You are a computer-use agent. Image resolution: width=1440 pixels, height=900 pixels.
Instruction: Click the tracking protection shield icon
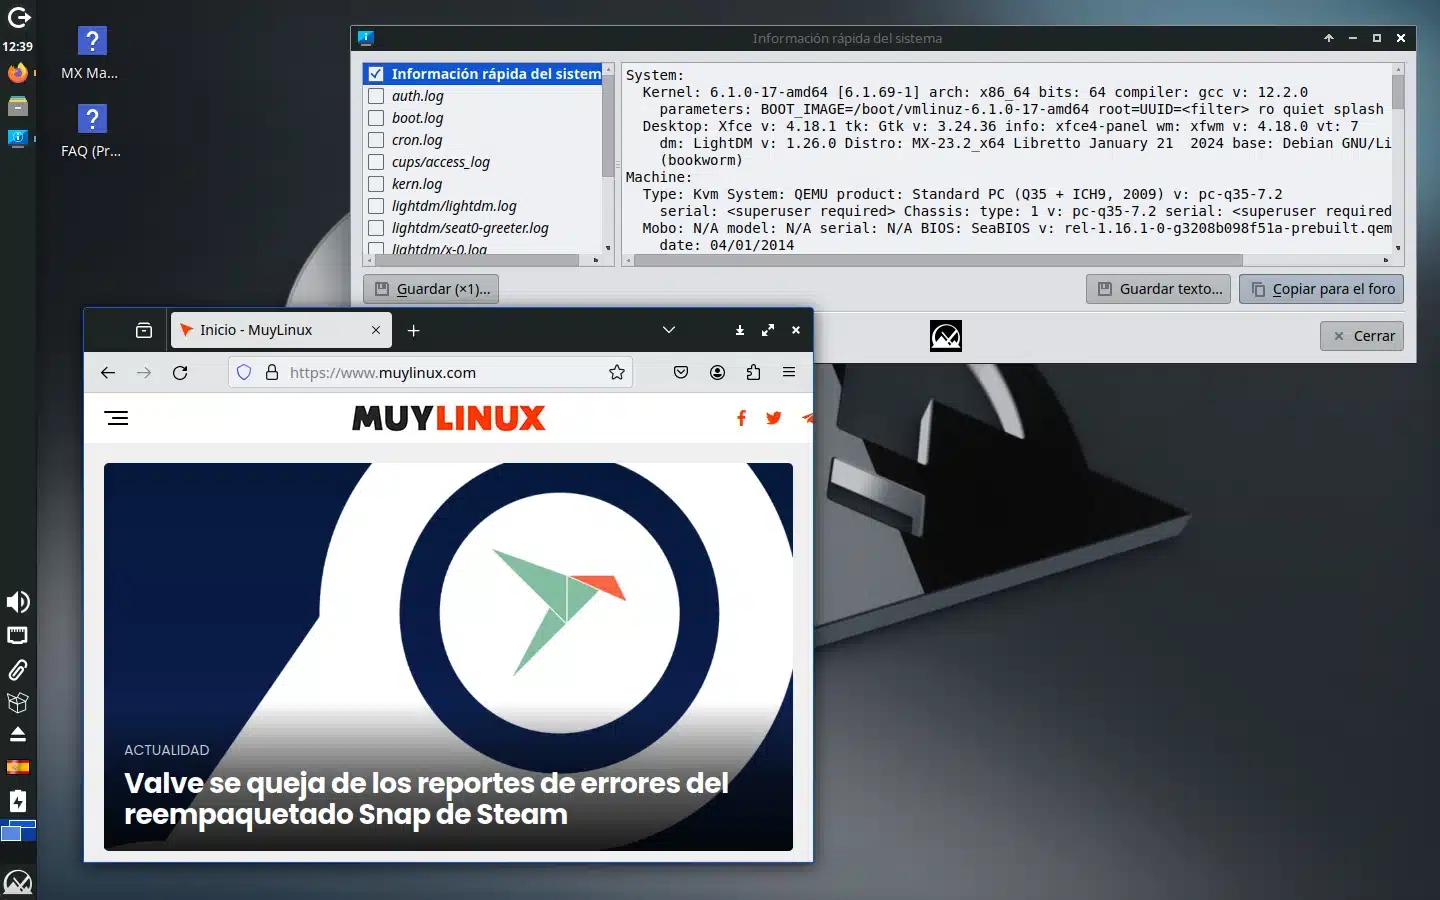point(244,372)
